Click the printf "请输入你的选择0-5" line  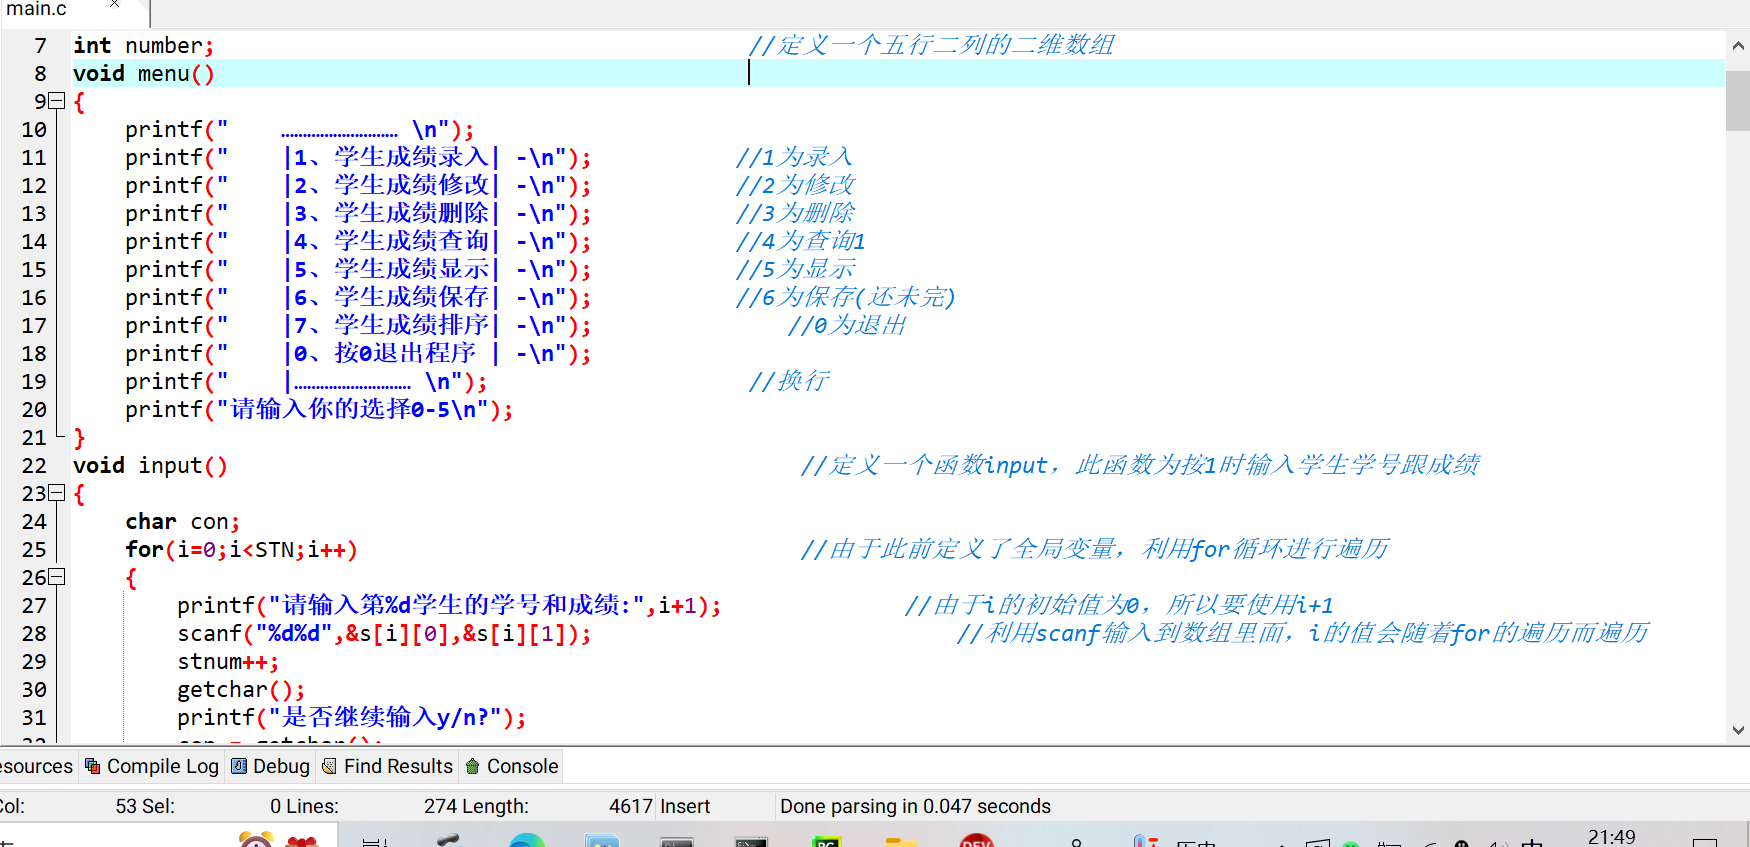(x=319, y=410)
